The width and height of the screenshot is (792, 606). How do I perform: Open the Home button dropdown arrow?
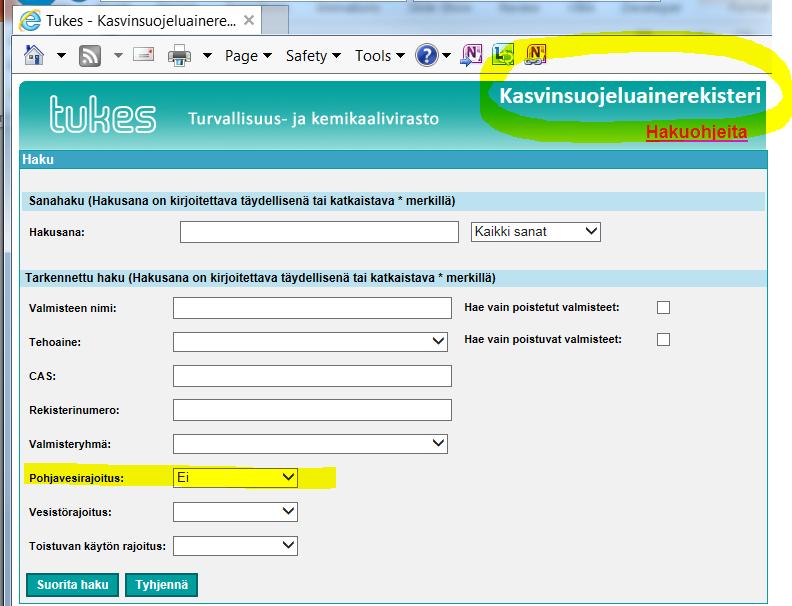pos(61,55)
